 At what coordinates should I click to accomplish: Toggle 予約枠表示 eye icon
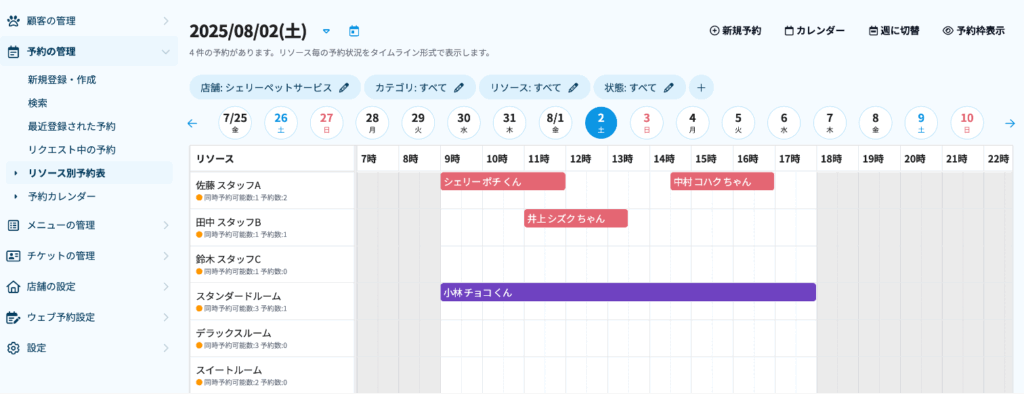click(948, 31)
